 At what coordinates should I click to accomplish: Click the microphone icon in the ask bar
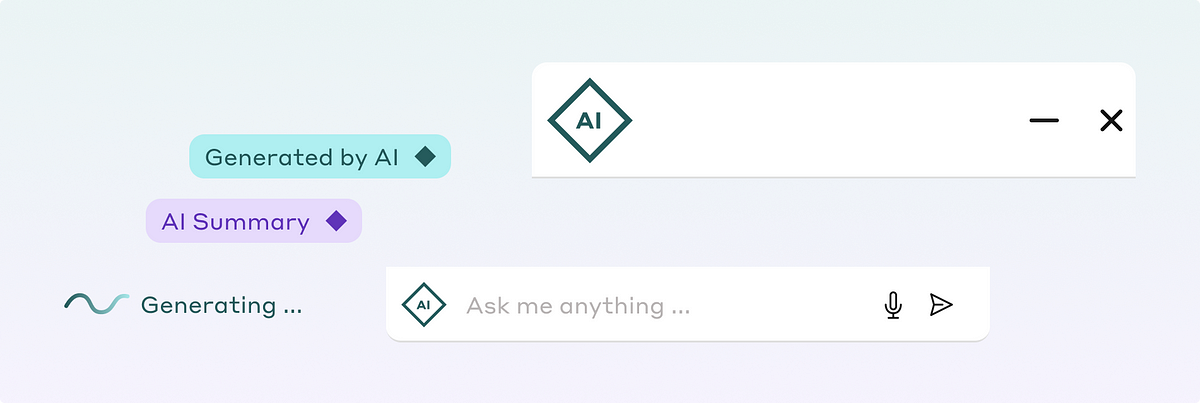(893, 305)
